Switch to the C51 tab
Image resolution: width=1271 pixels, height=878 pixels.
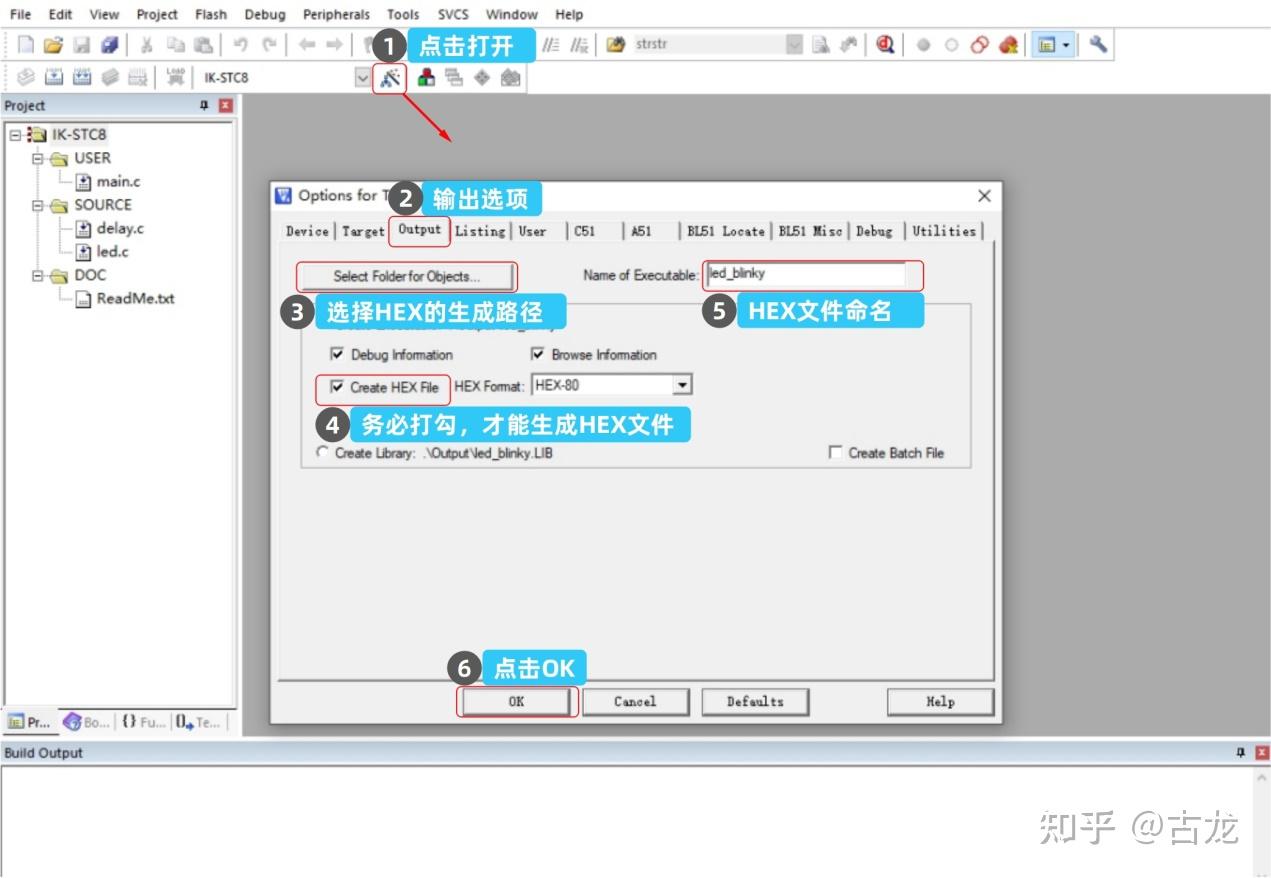coord(585,231)
